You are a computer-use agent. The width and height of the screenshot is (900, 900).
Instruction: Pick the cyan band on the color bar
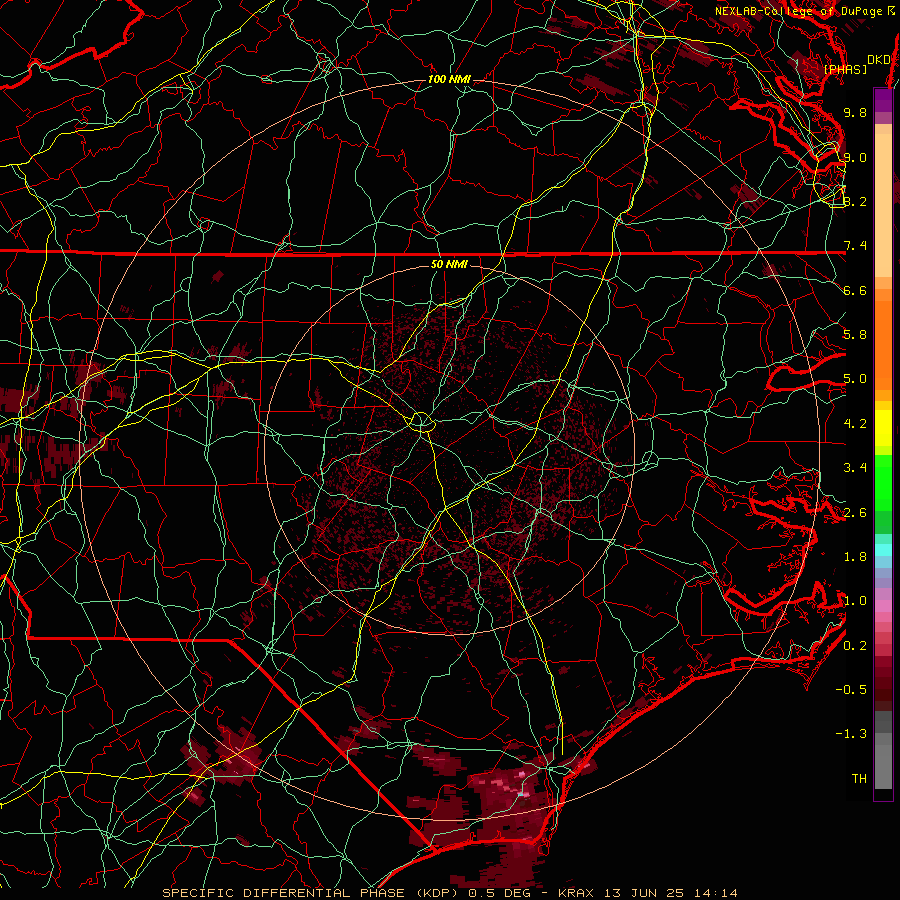[883, 550]
